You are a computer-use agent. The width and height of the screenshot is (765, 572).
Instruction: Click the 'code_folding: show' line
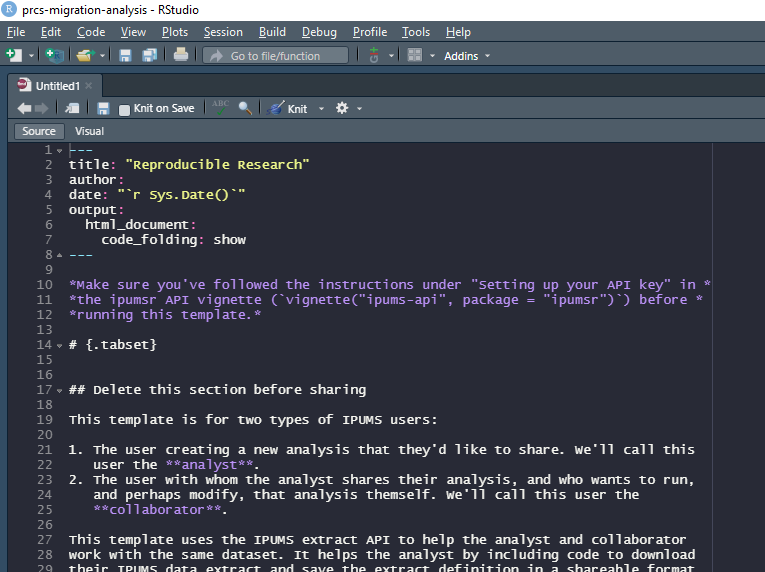[x=174, y=240]
